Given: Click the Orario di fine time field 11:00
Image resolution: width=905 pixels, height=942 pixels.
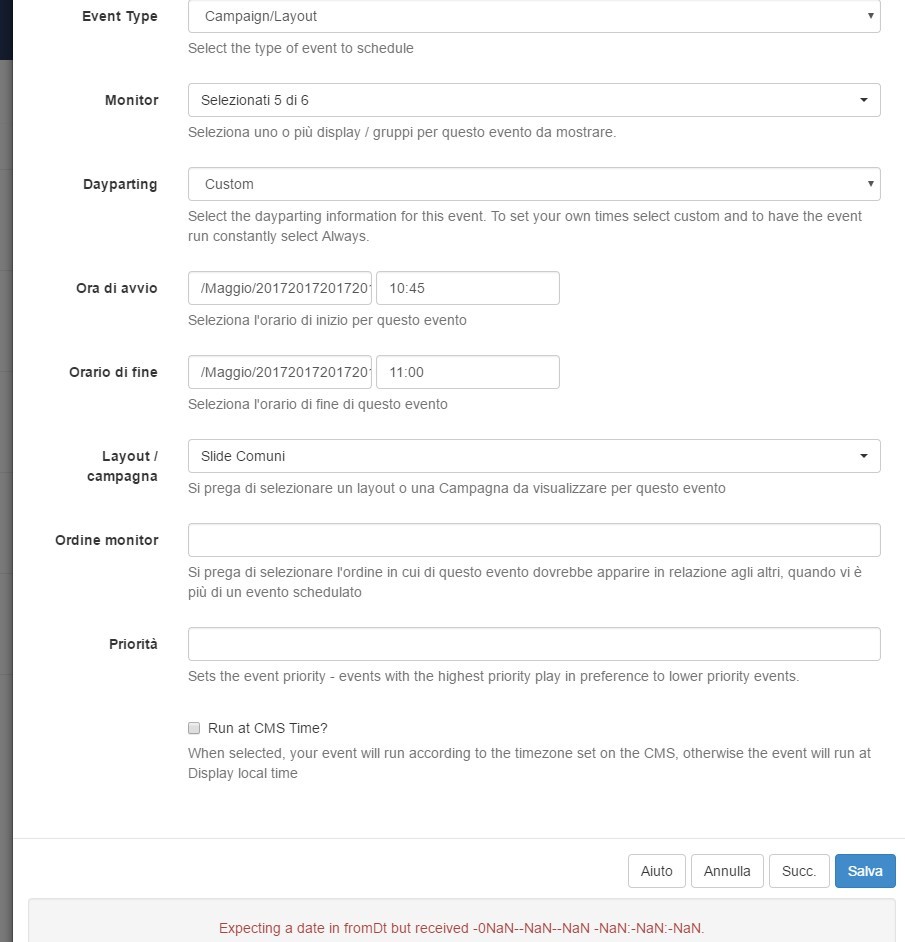Looking at the screenshot, I should (468, 372).
